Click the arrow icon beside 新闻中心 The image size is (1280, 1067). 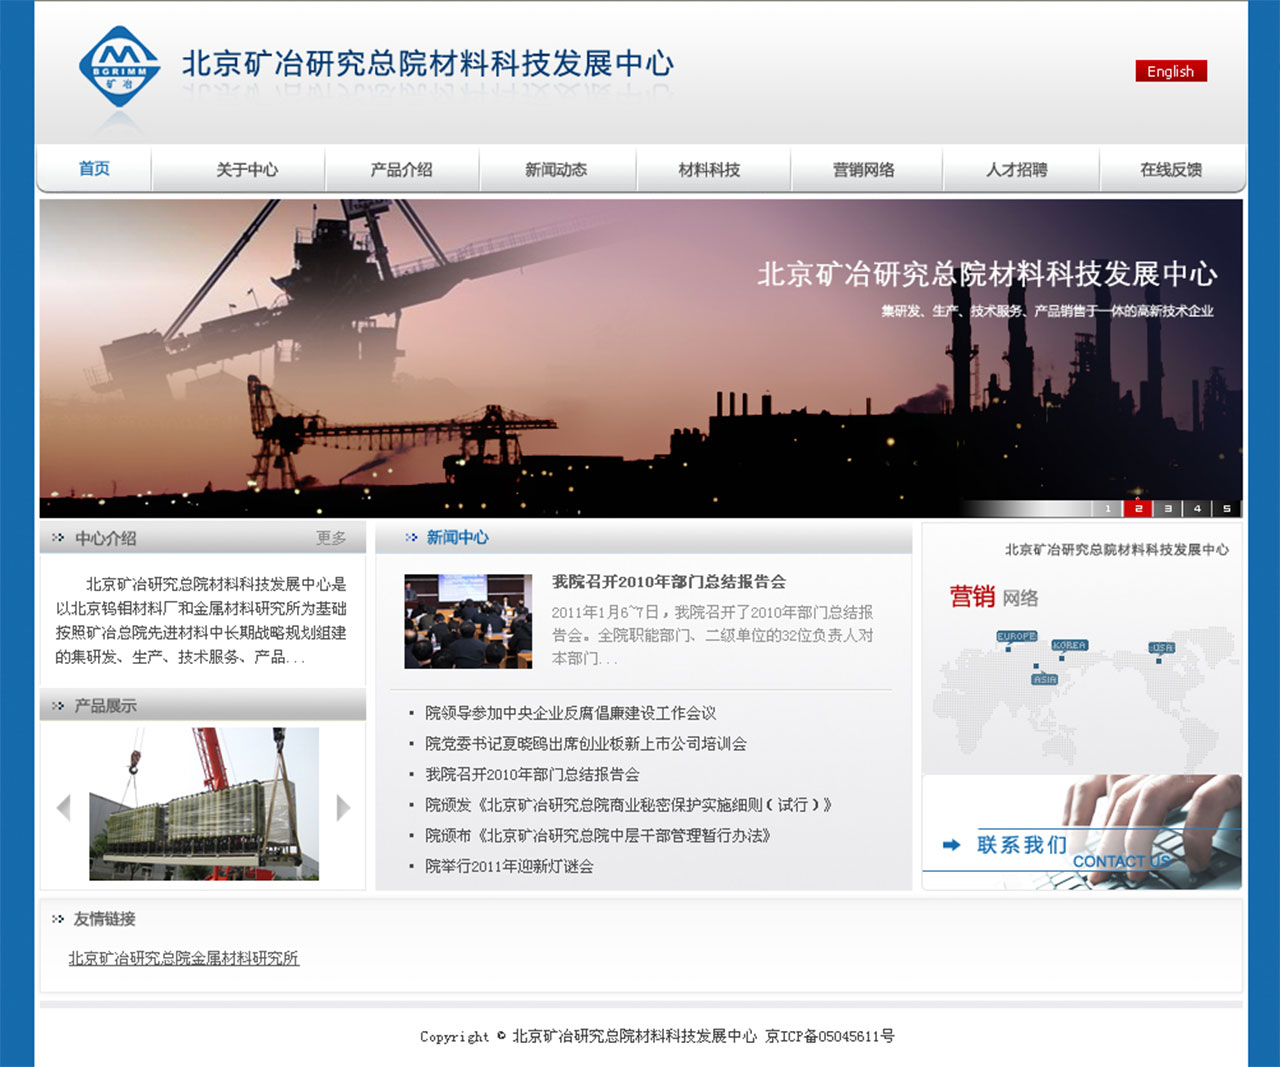(x=411, y=537)
